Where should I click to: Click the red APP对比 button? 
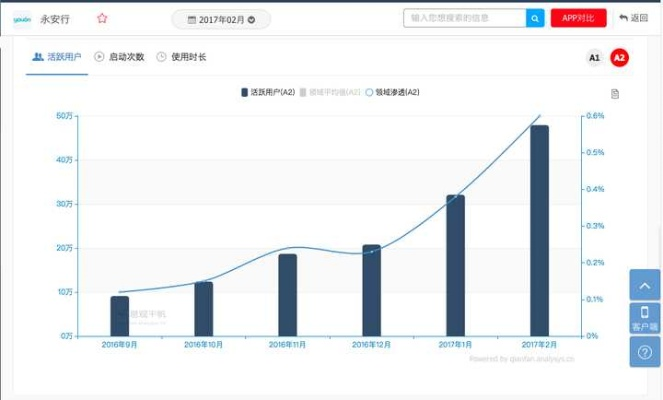coord(578,18)
